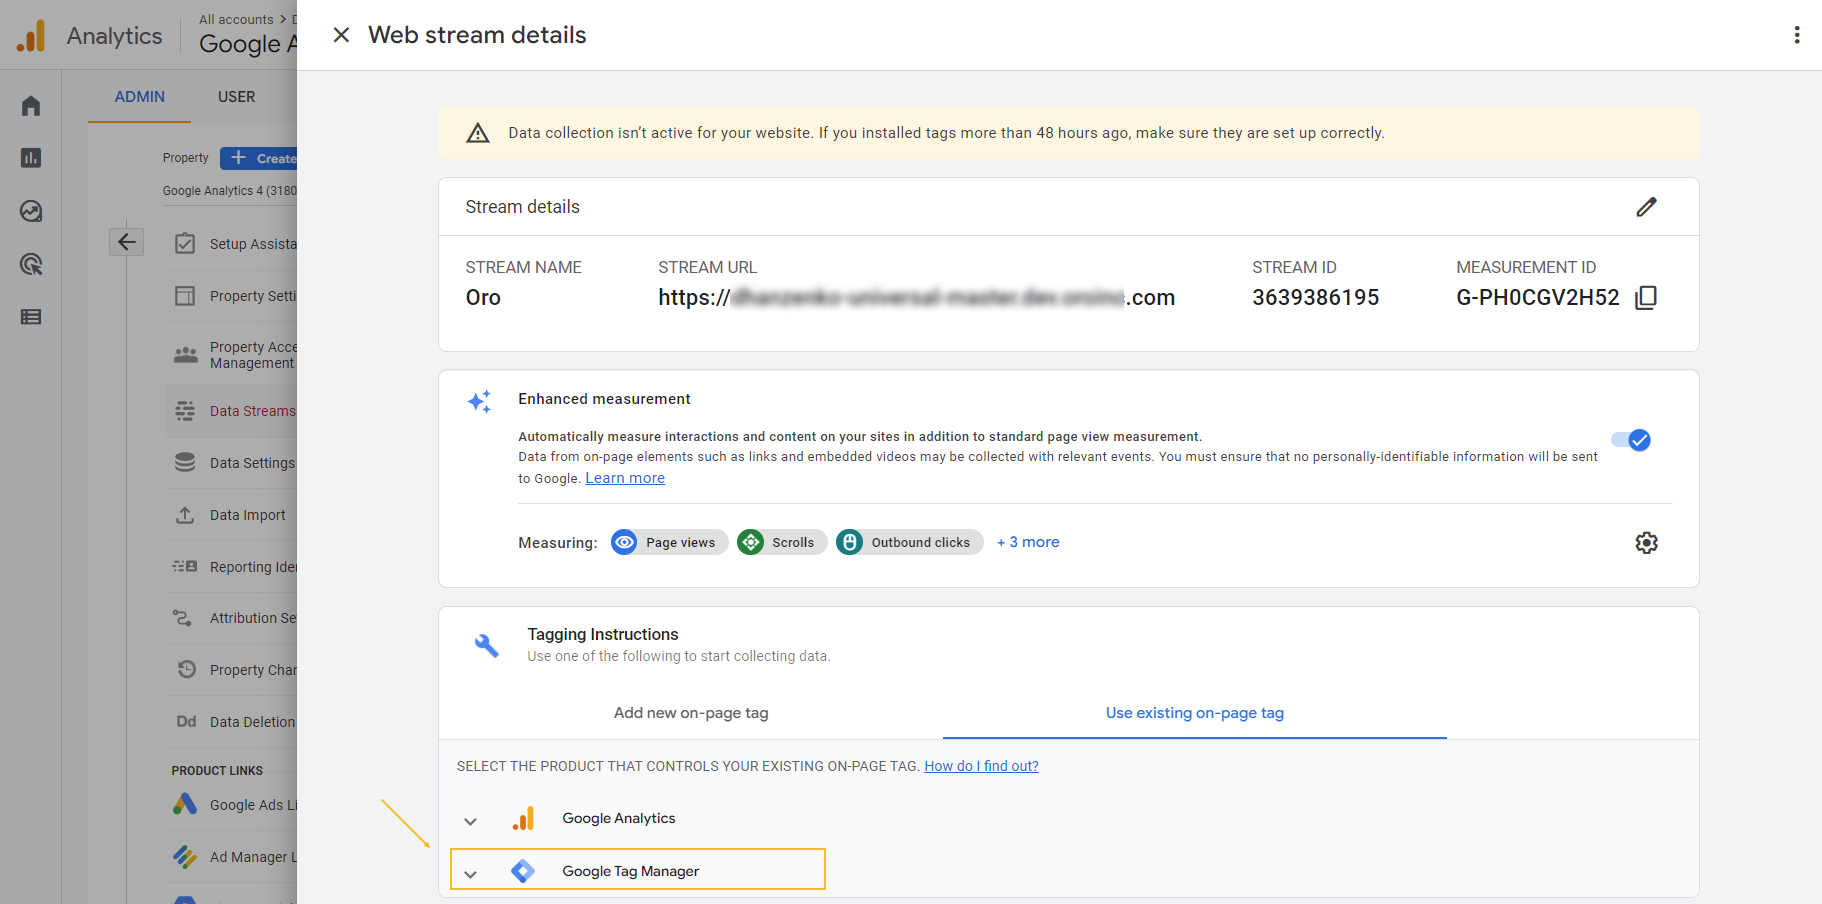Select the Scrolls chip
Screen dimensions: 1822x904
click(781, 542)
